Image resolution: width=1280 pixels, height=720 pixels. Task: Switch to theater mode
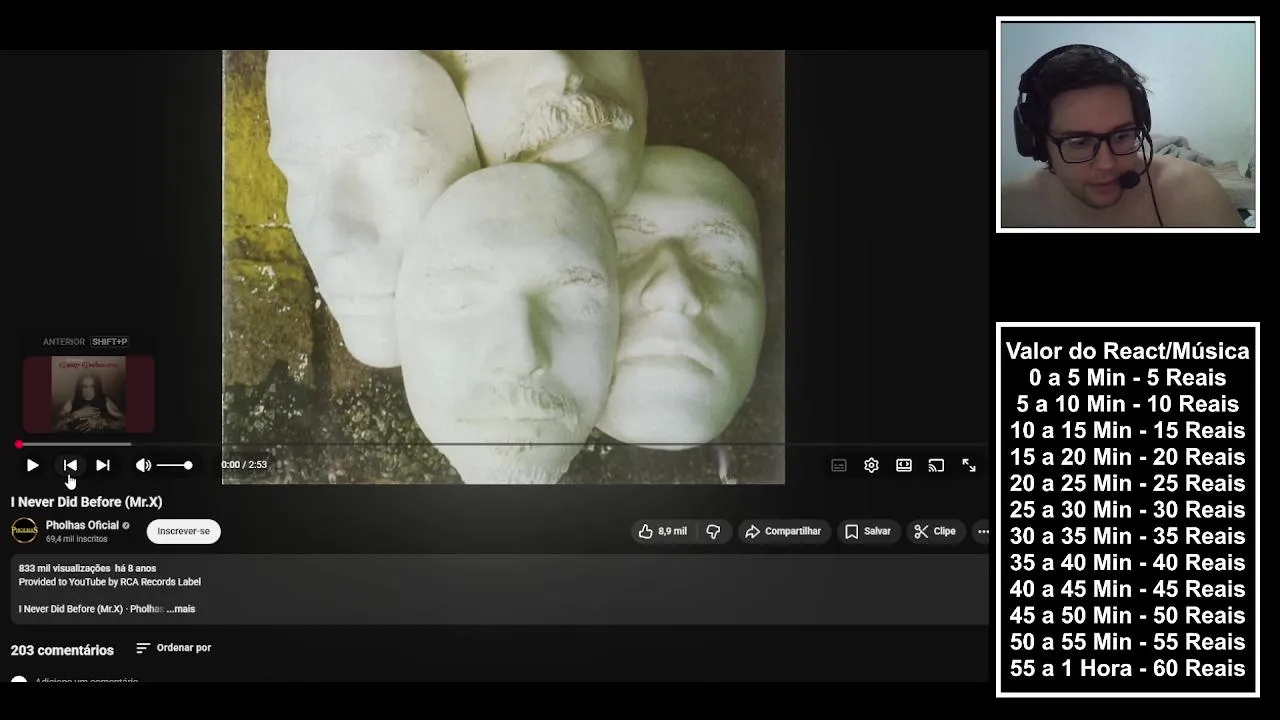(904, 465)
